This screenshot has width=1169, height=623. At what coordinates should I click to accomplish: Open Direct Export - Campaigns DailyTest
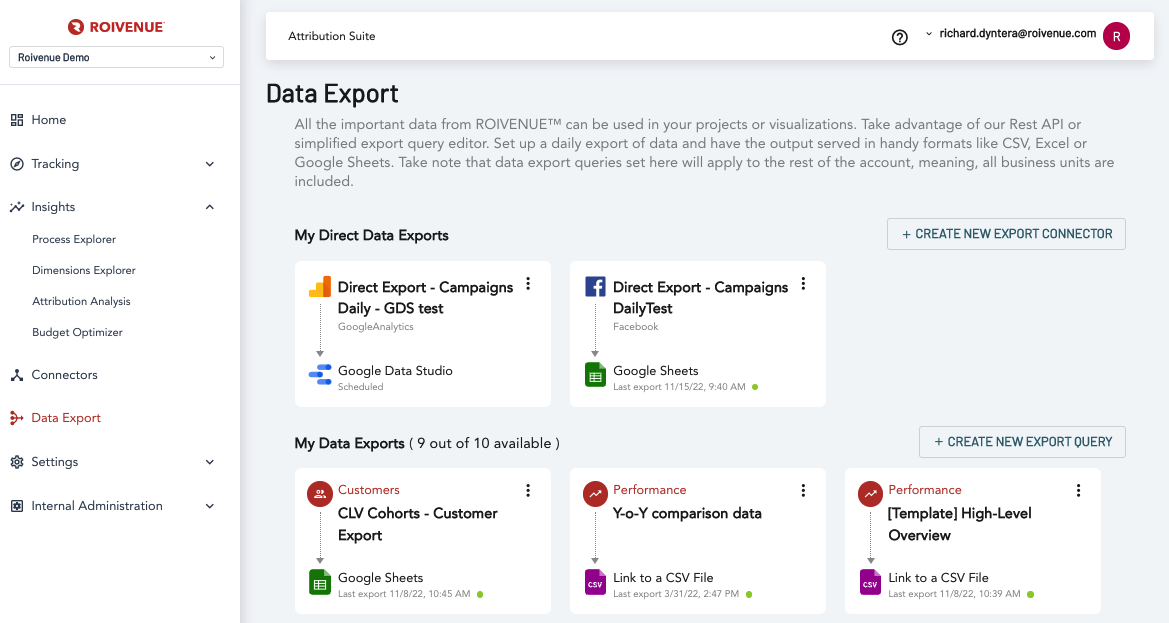click(700, 297)
